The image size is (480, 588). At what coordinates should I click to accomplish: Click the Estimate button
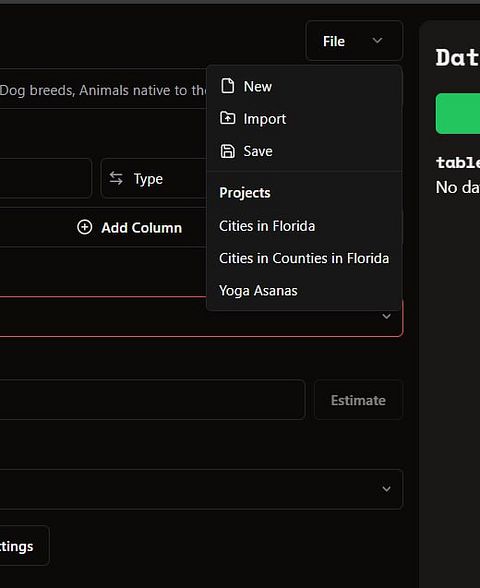[x=358, y=400]
